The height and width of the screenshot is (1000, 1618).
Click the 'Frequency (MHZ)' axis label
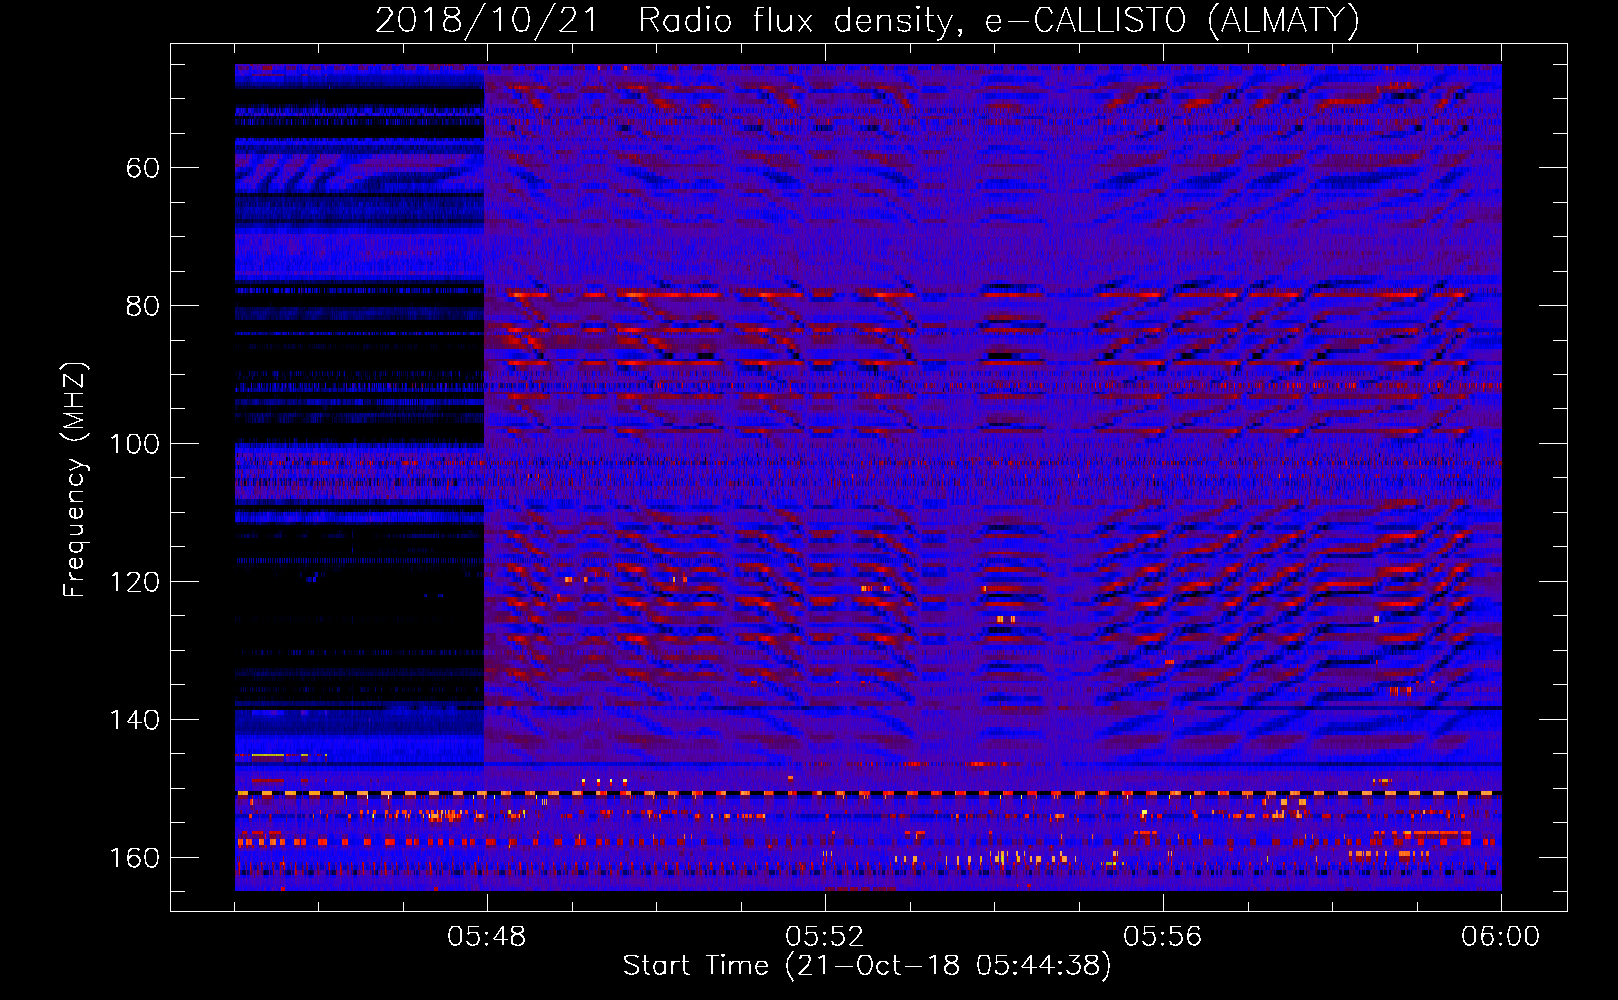click(x=75, y=479)
